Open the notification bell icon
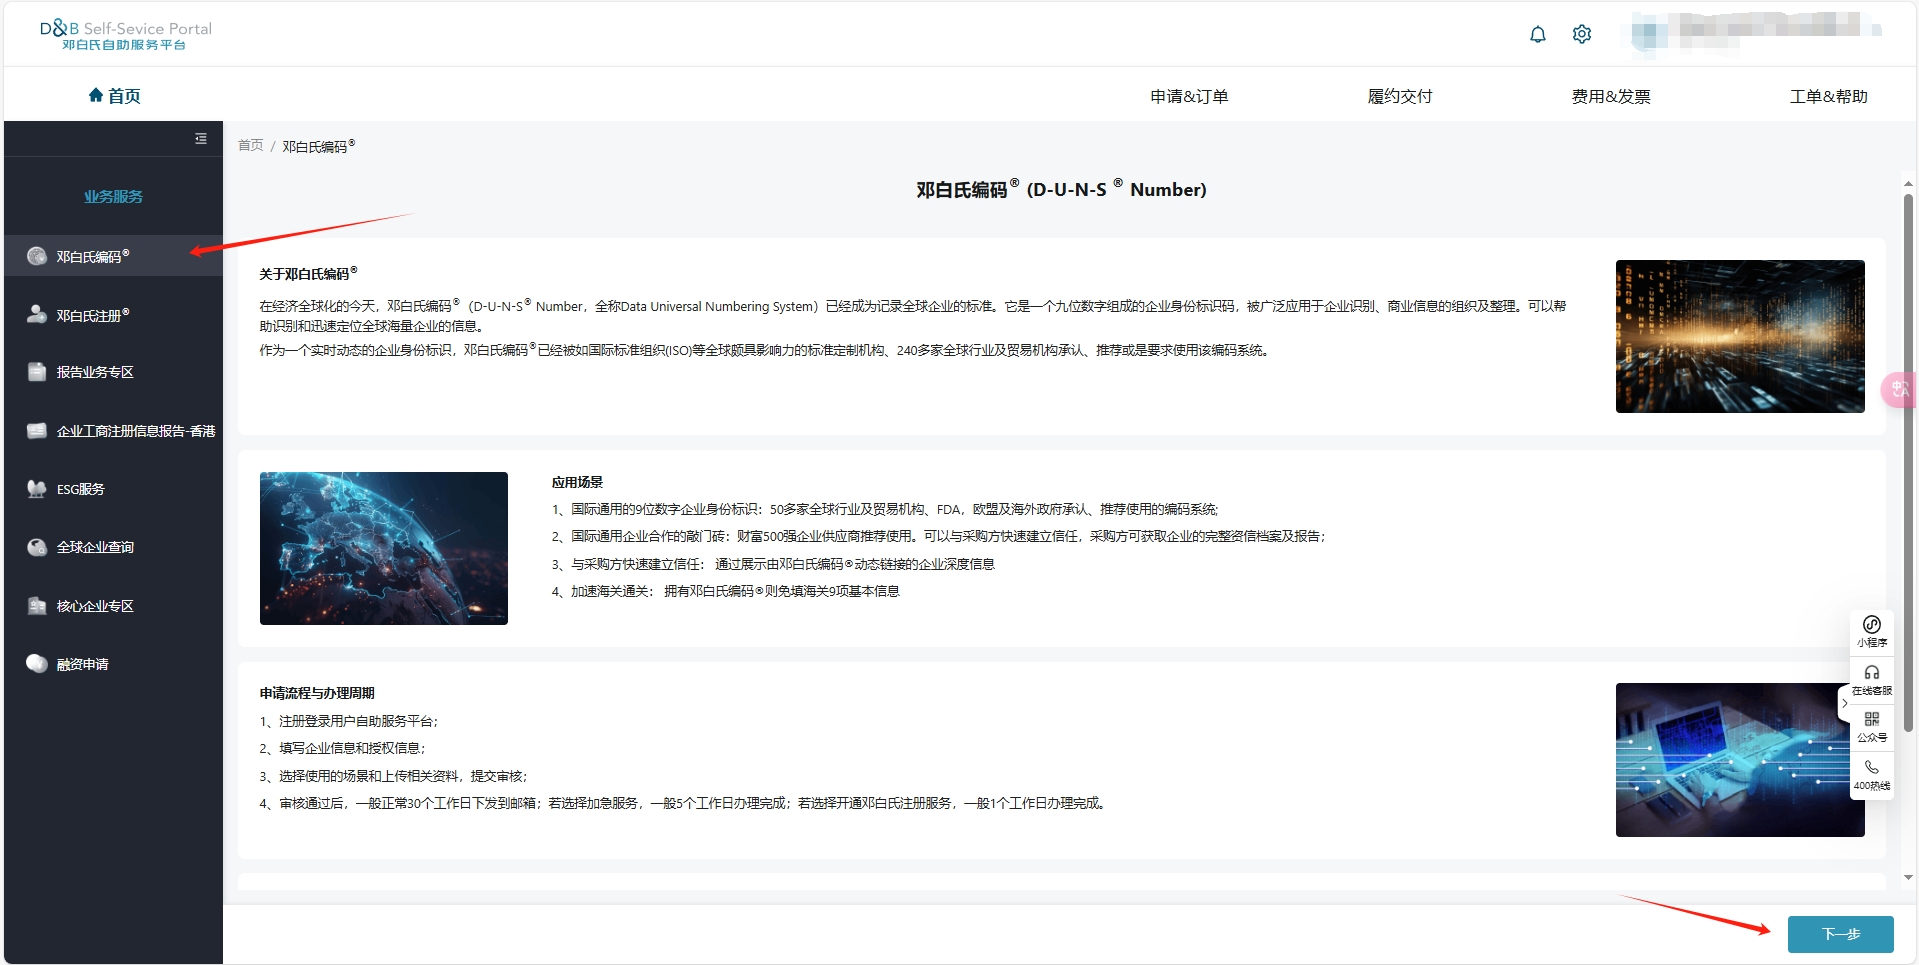This screenshot has width=1919, height=965. click(1538, 34)
